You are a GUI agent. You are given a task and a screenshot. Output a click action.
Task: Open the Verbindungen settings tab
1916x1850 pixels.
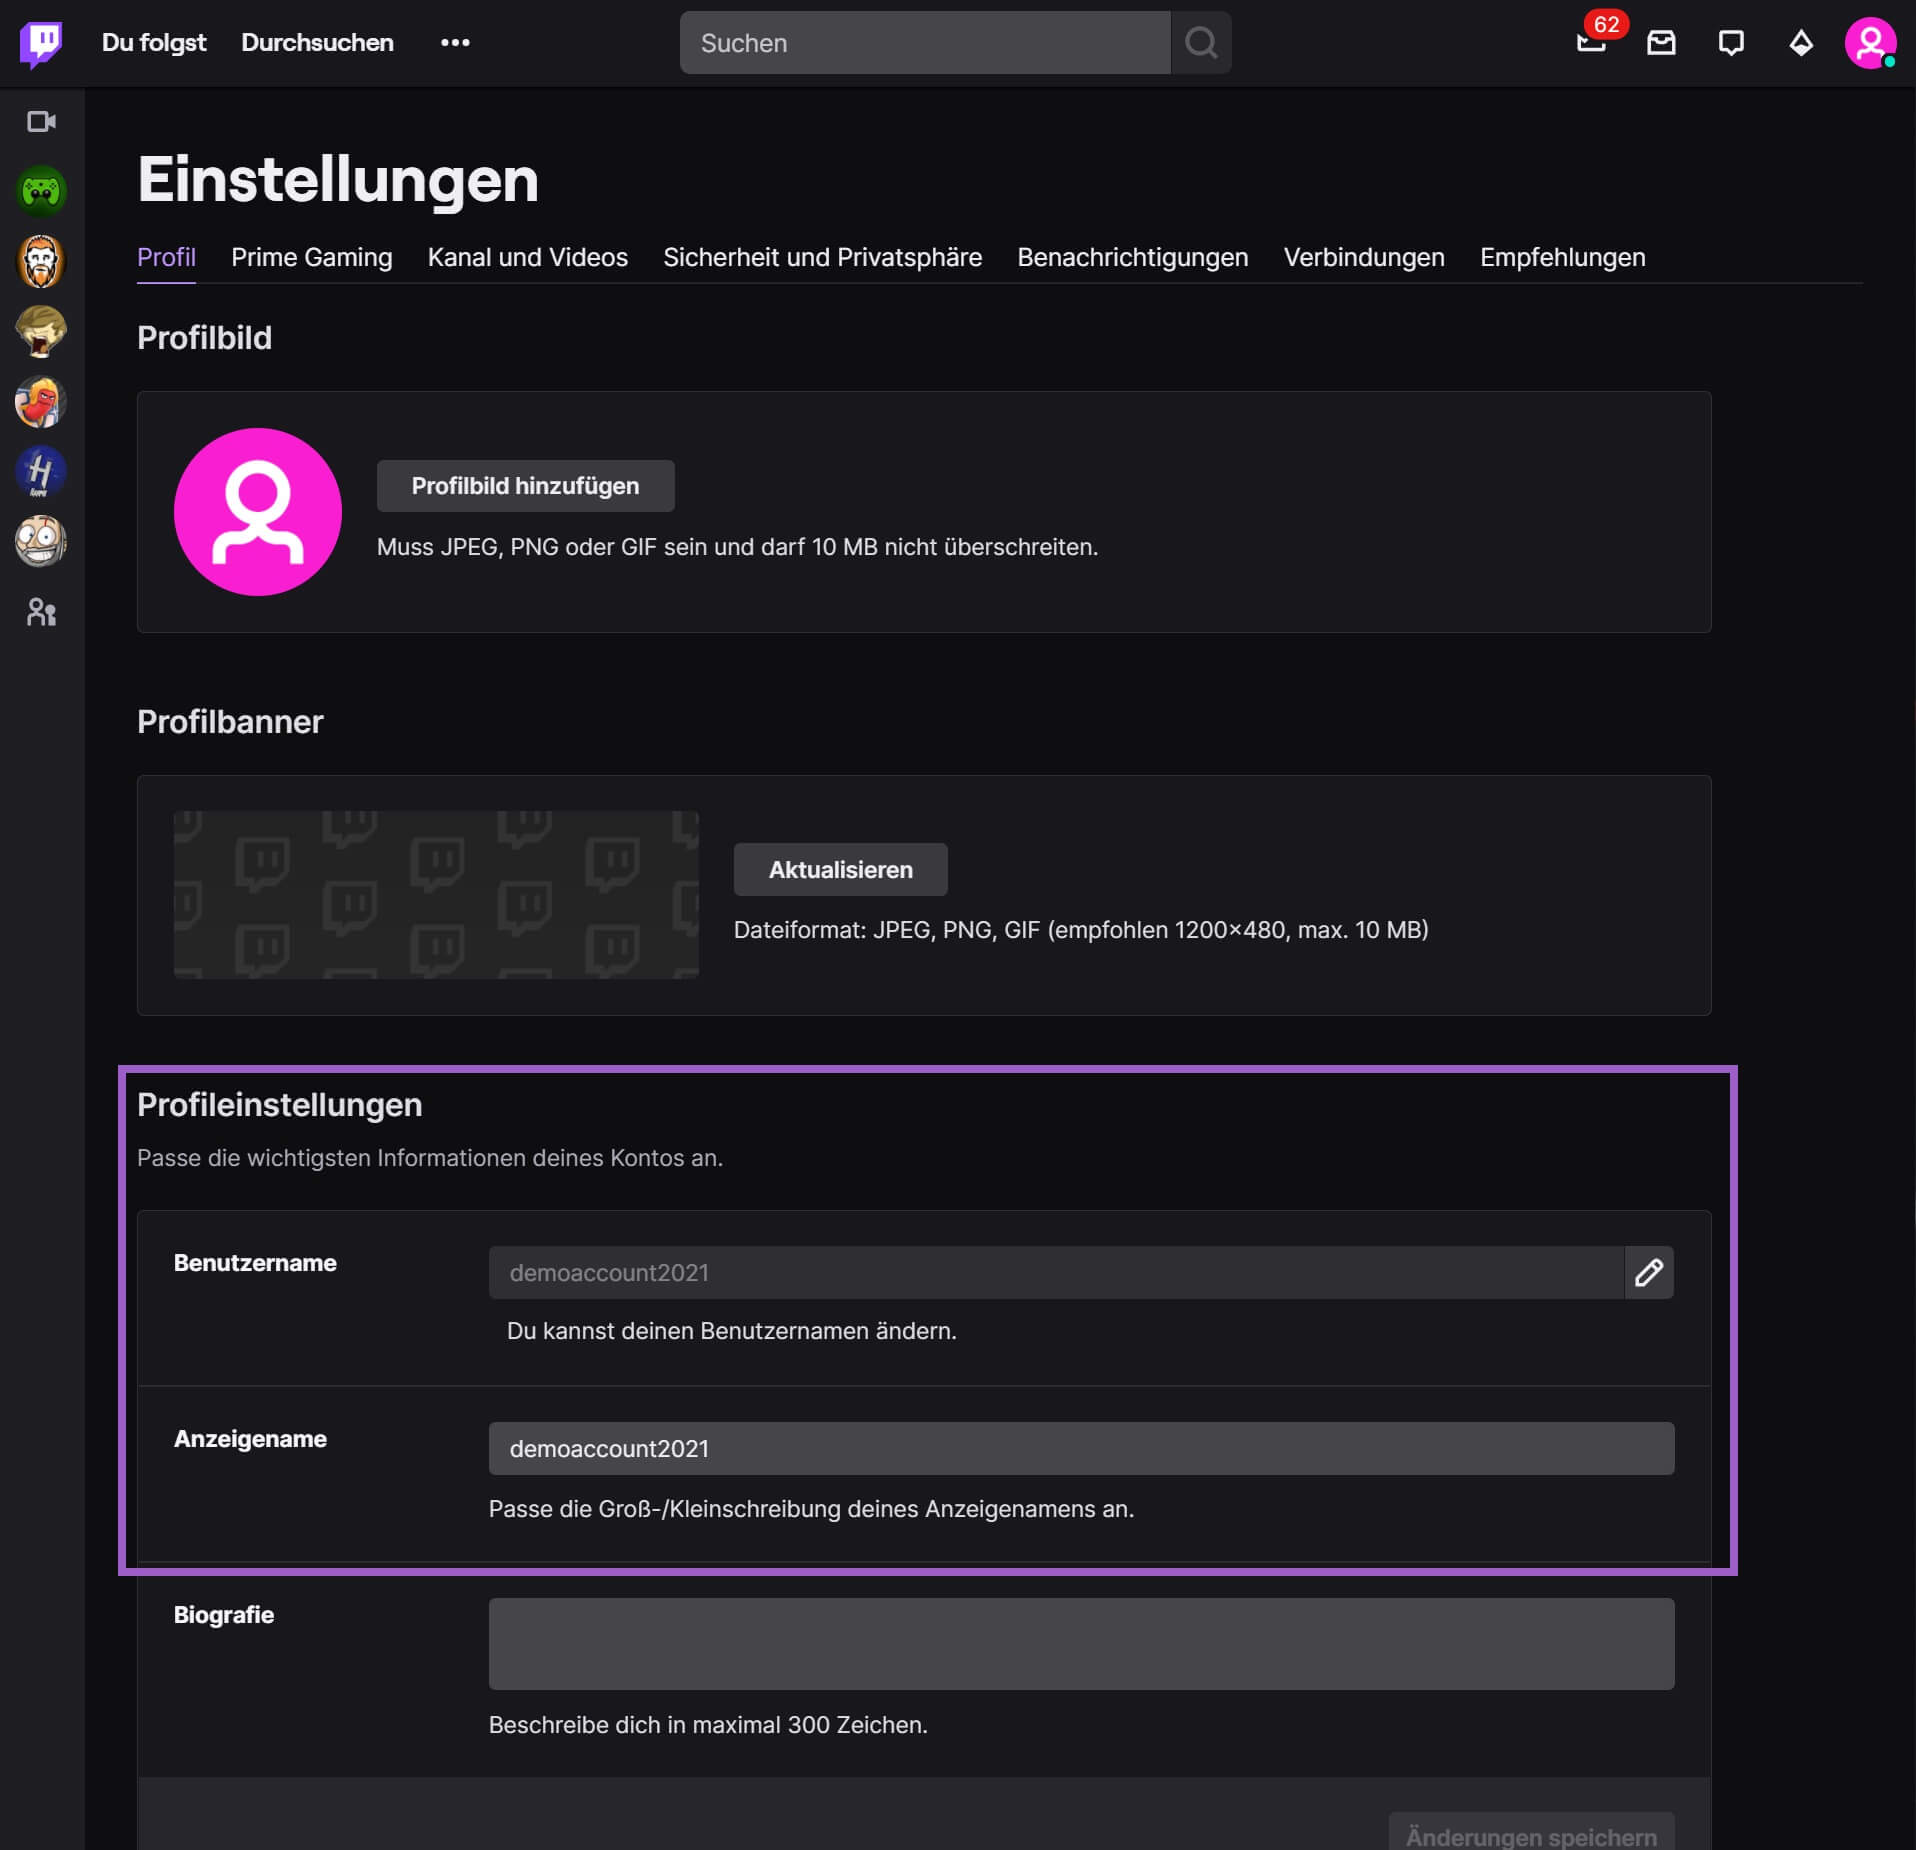[x=1364, y=257]
